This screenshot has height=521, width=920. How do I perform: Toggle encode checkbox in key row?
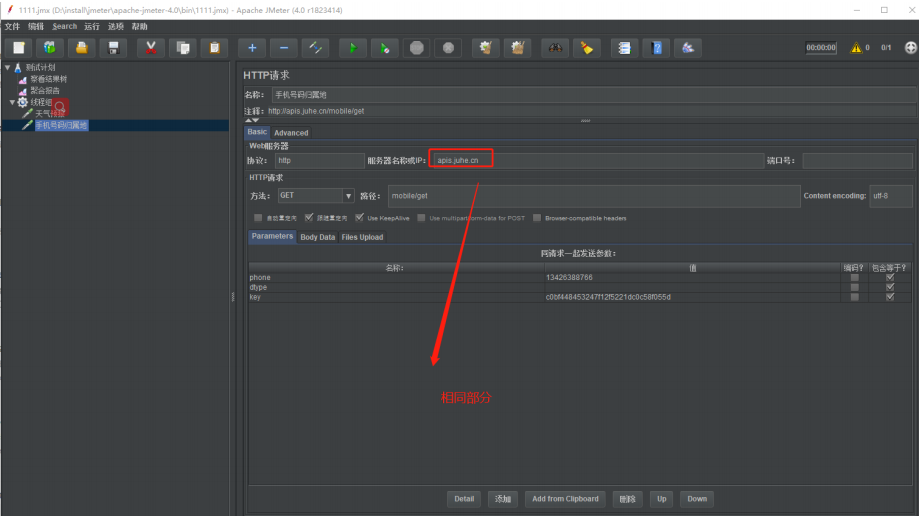point(854,297)
